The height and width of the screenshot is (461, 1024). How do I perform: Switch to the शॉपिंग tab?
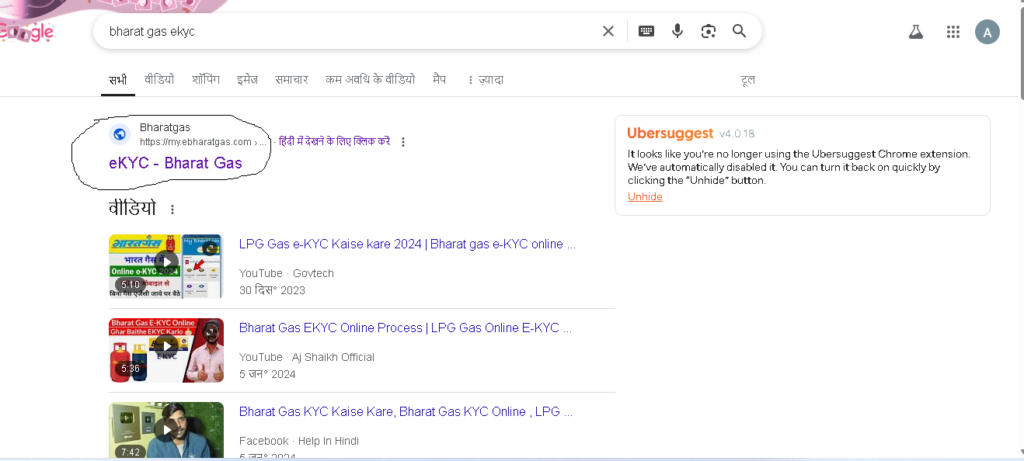pyautogui.click(x=206, y=80)
